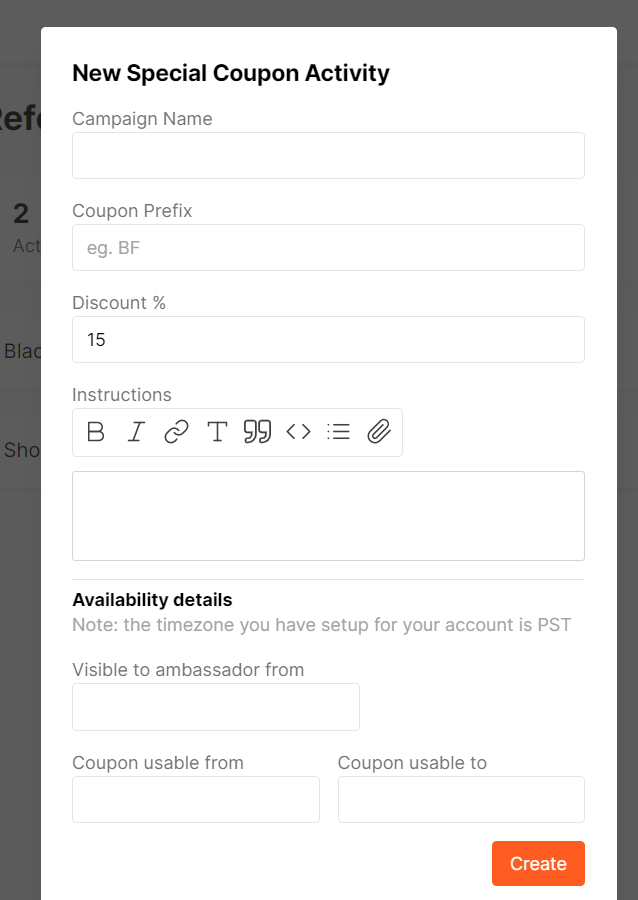This screenshot has height=900, width=638.
Task: Attach a file using the paperclip icon
Action: pos(379,432)
